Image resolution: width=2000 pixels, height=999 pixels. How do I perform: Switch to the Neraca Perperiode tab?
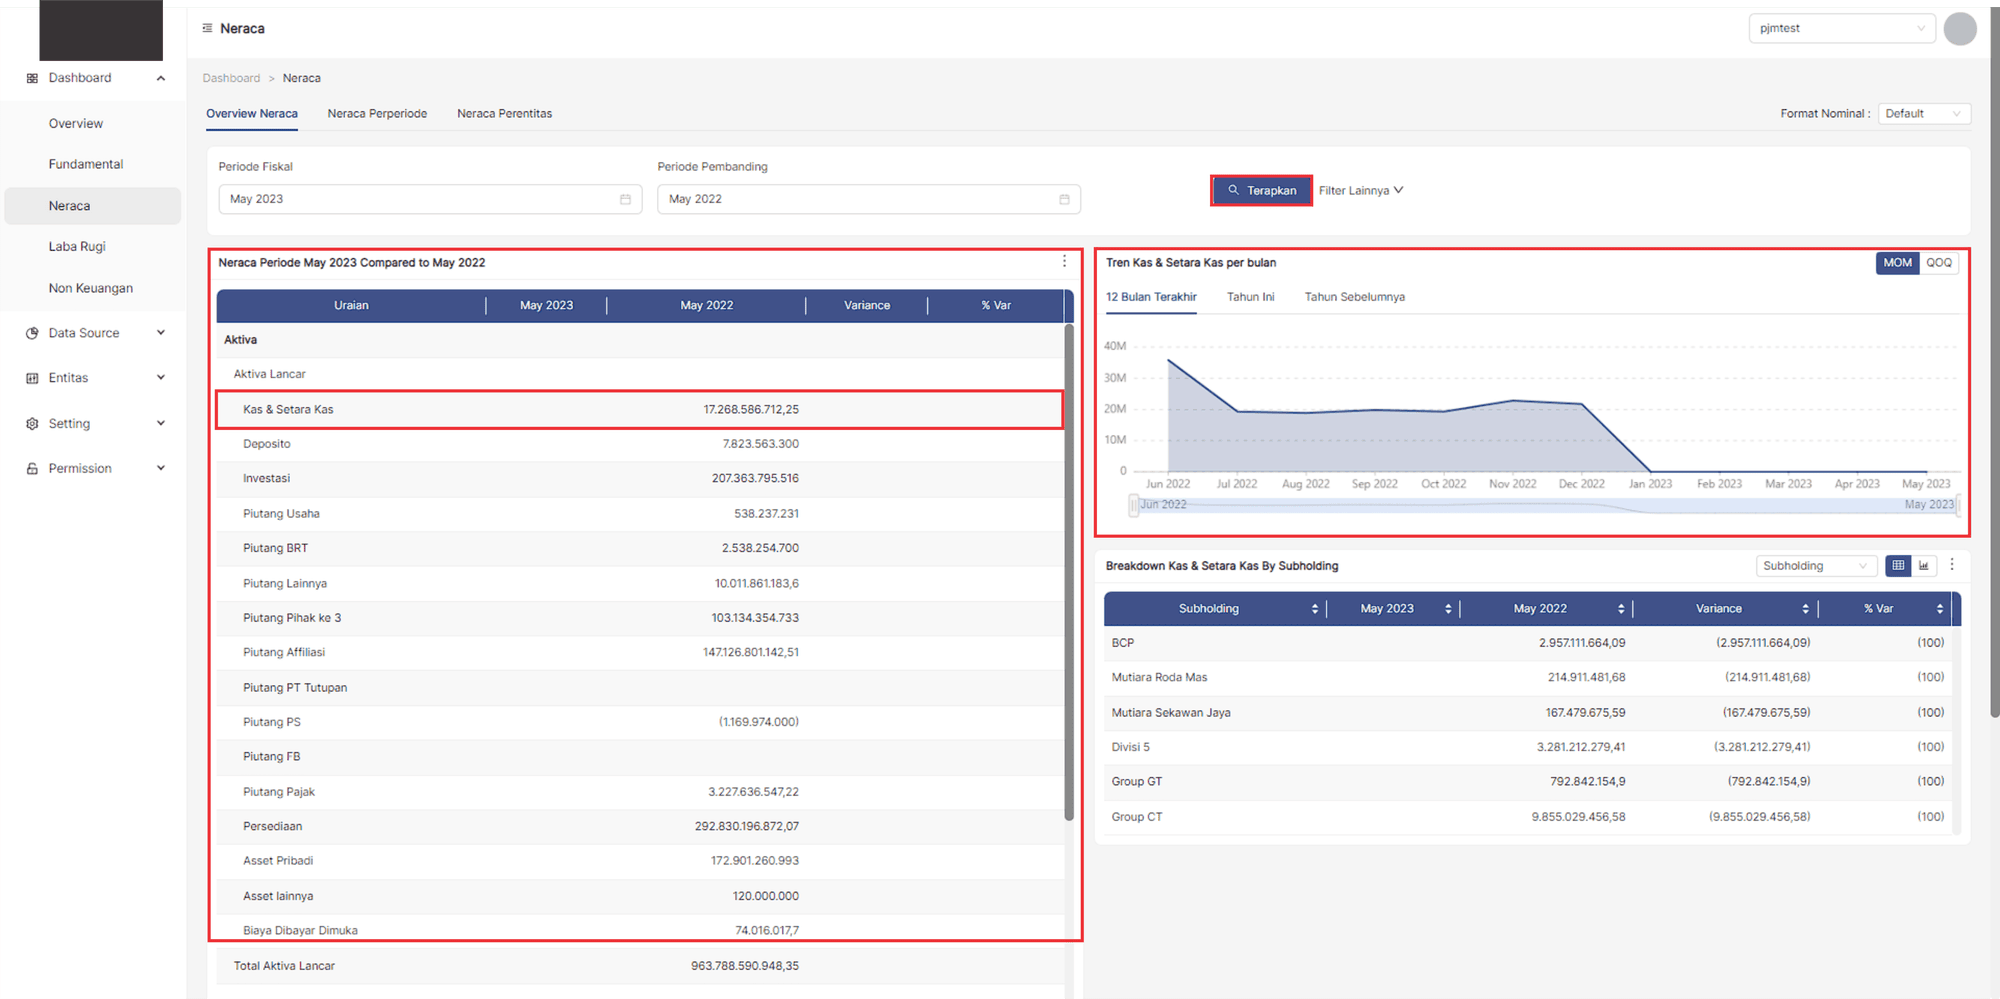click(377, 114)
